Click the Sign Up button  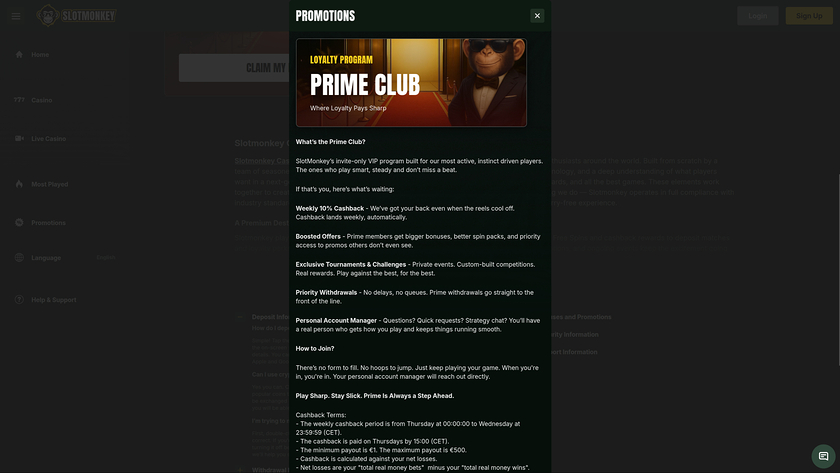tap(809, 16)
